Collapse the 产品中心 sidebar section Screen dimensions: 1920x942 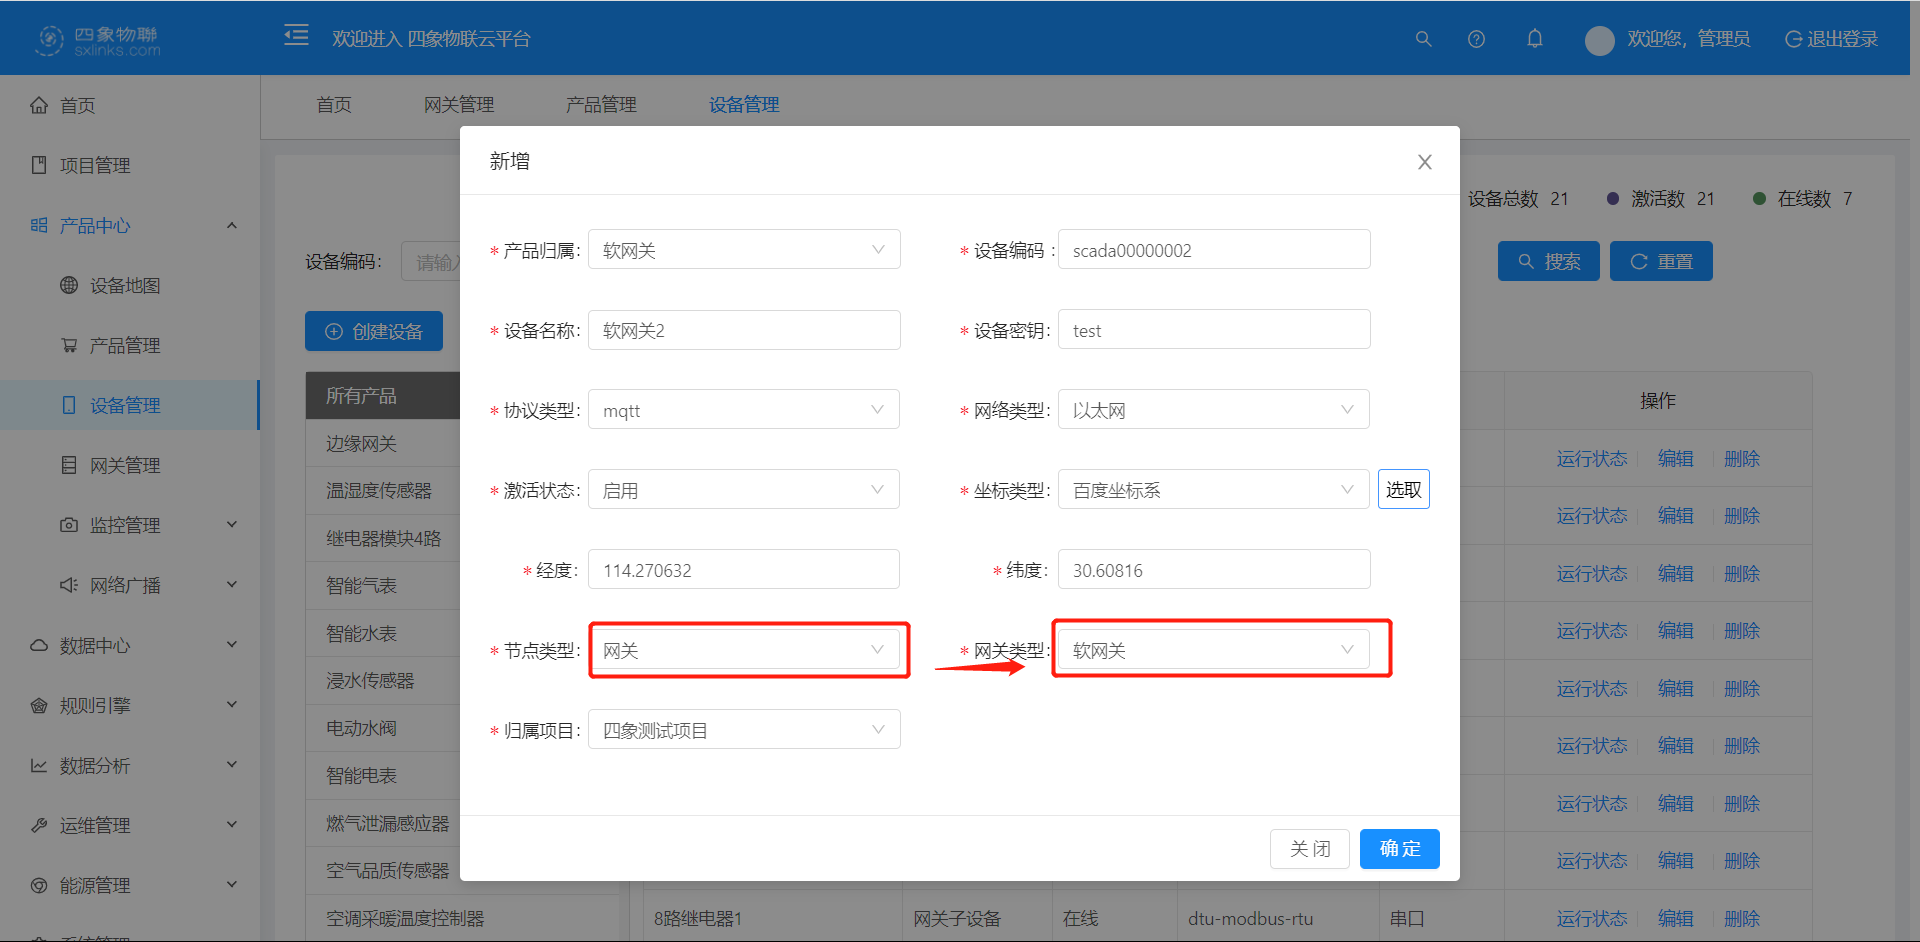(232, 225)
